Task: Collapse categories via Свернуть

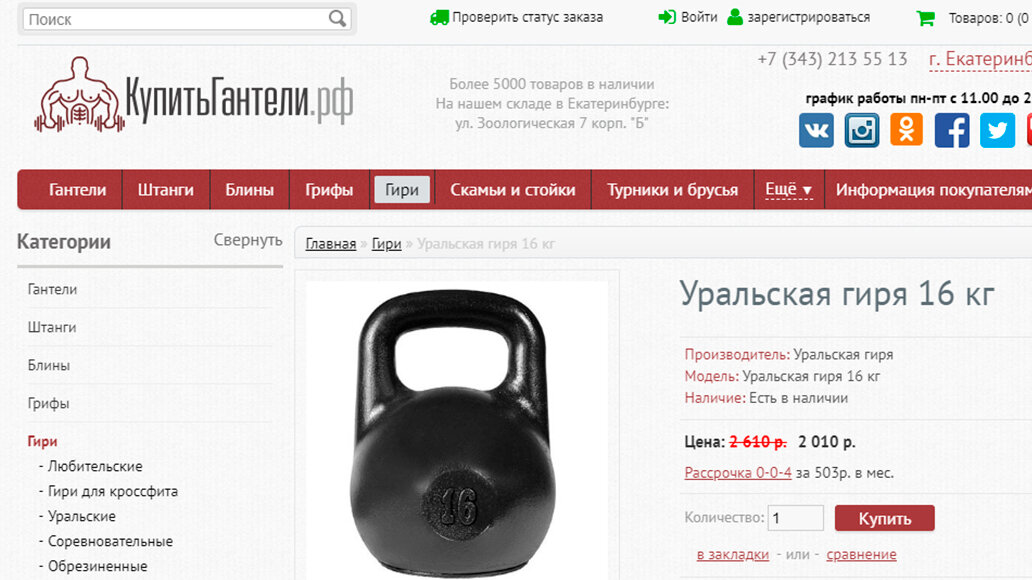Action: (x=247, y=240)
